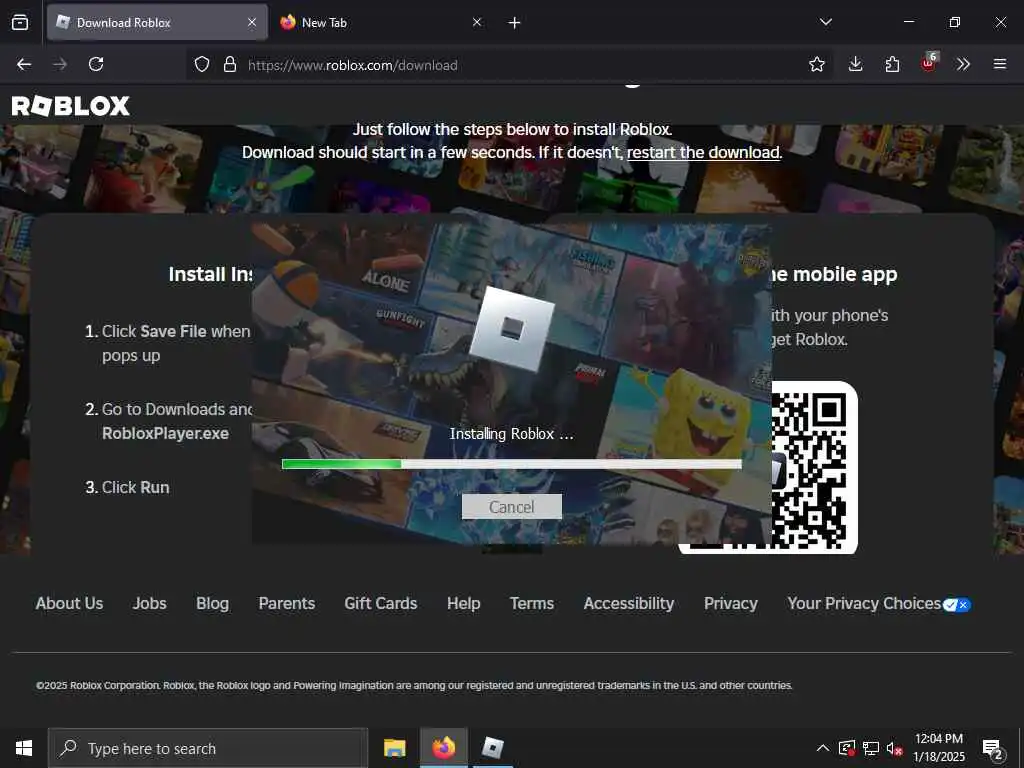The height and width of the screenshot is (768, 1024).
Task: Click the Roblox installer logo tile
Action: point(512,328)
